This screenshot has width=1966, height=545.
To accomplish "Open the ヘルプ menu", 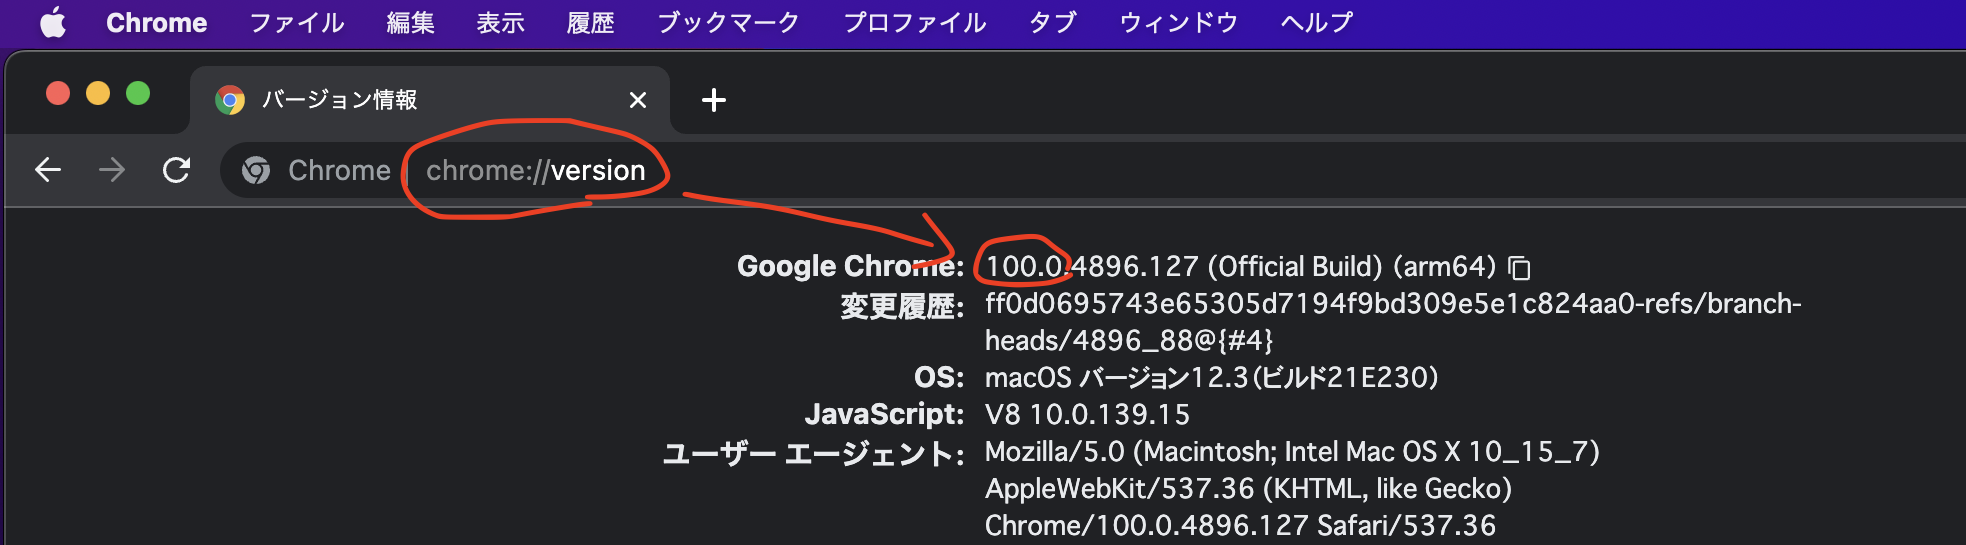I will pyautogui.click(x=1317, y=23).
